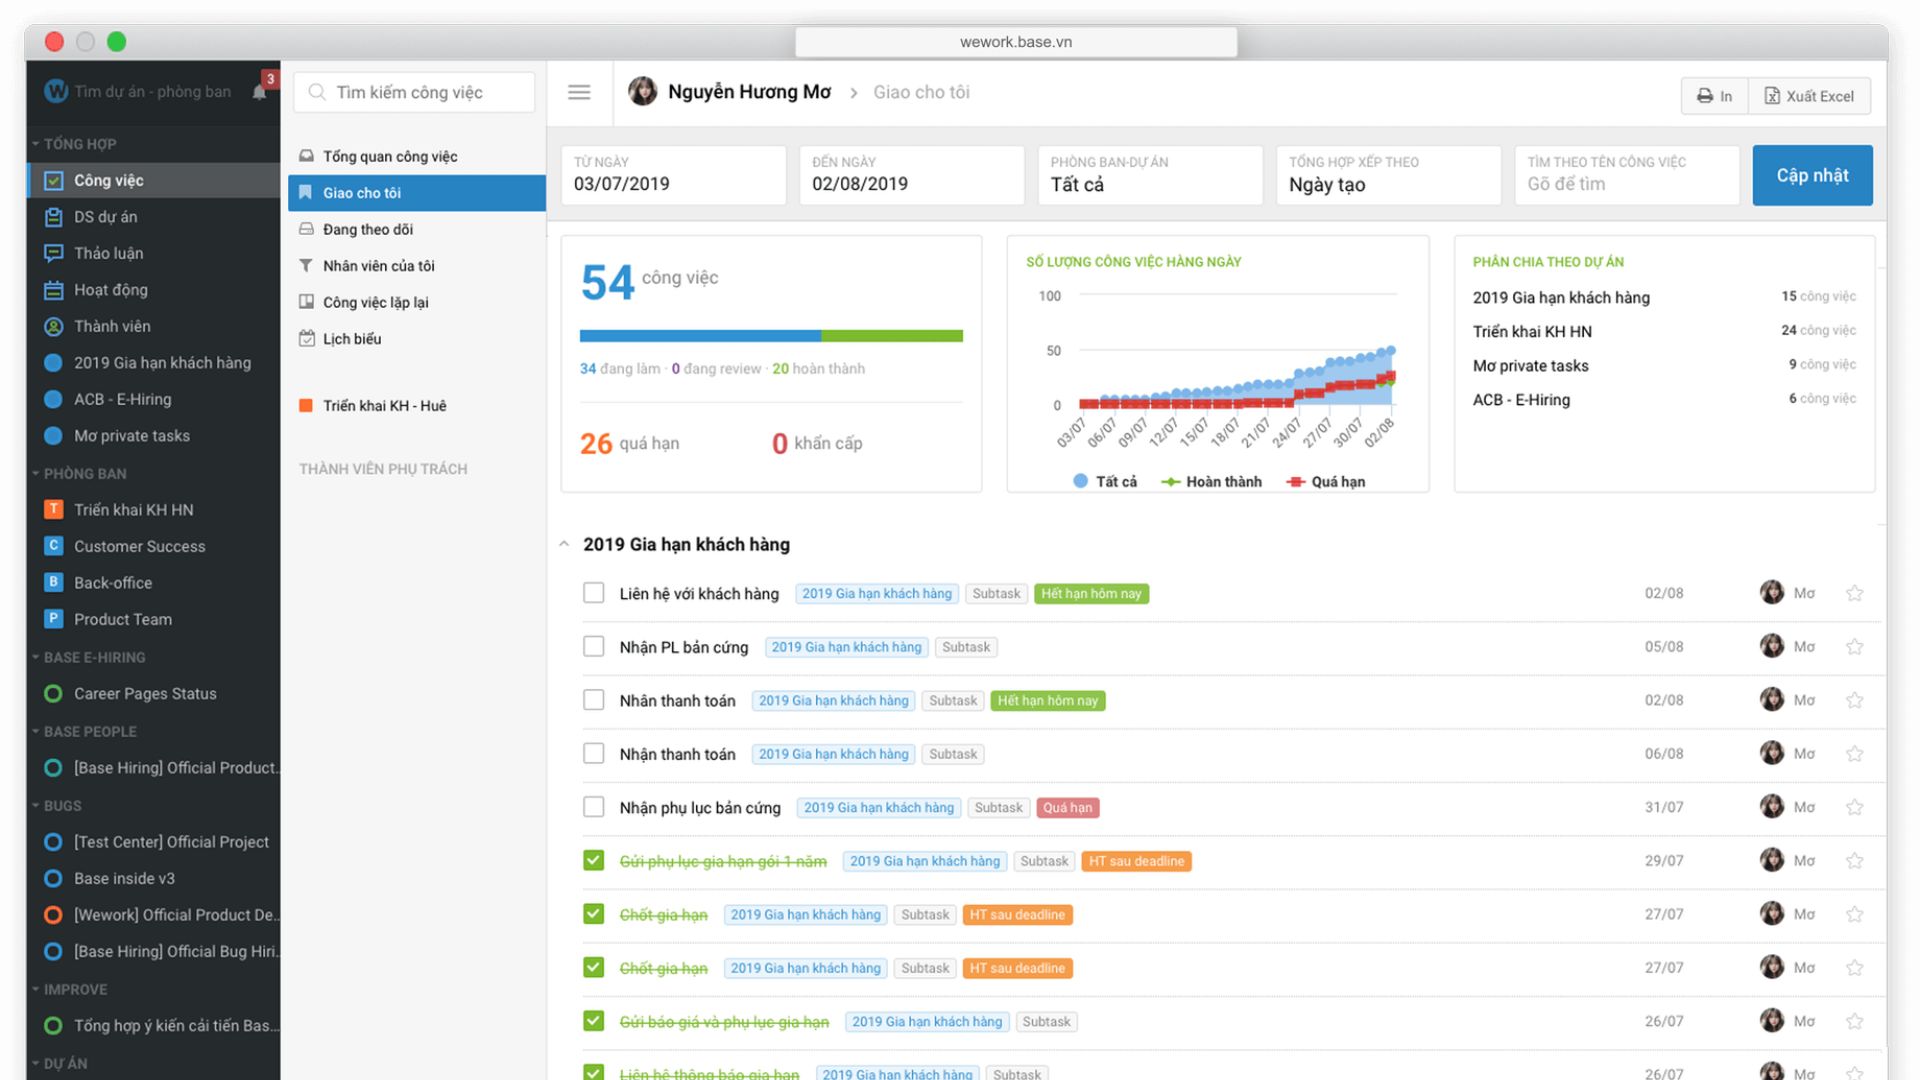The width and height of the screenshot is (1920, 1080).
Task: Click the In print button
Action: [x=1714, y=96]
